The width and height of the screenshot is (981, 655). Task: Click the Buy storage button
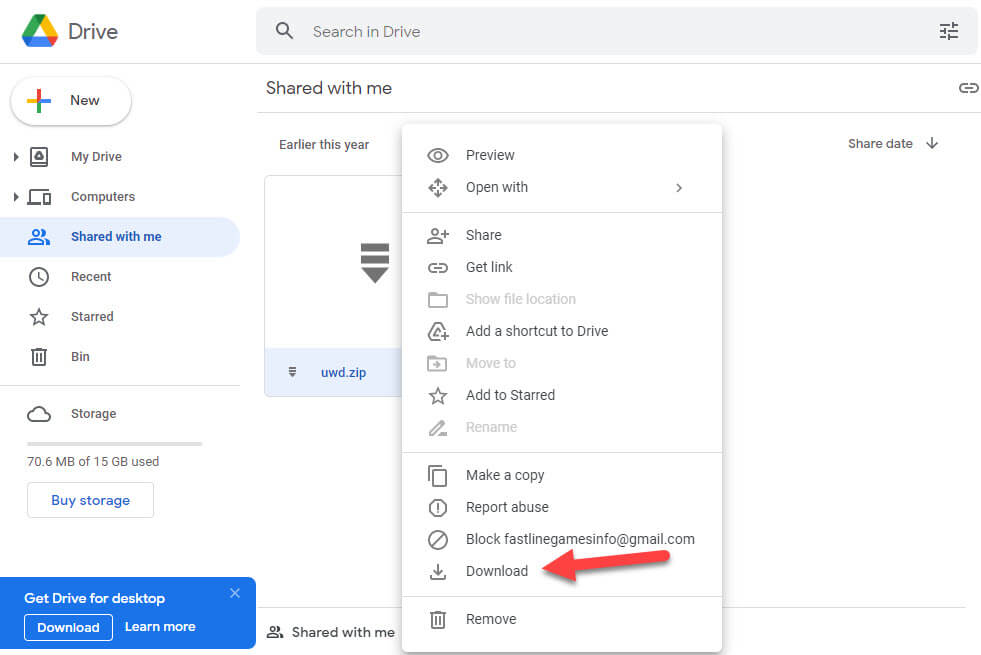click(x=90, y=500)
